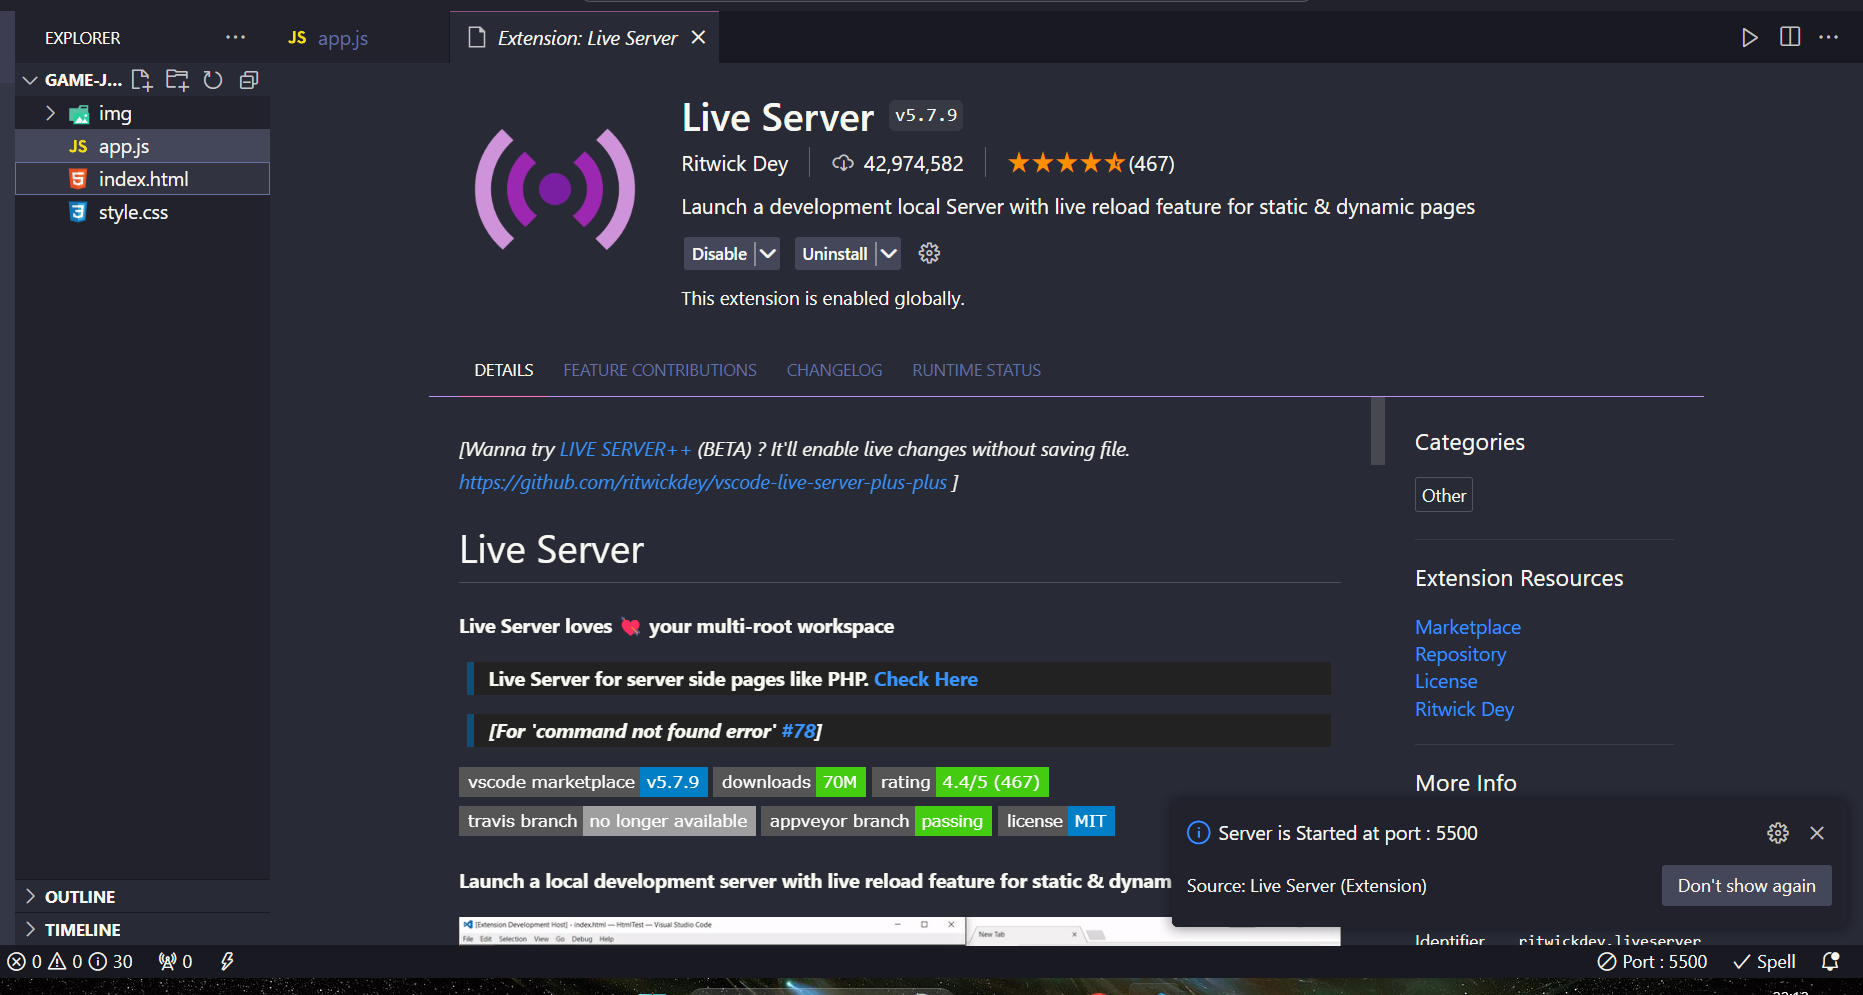Click the Don't show again button
This screenshot has width=1863, height=995.
pos(1746,886)
